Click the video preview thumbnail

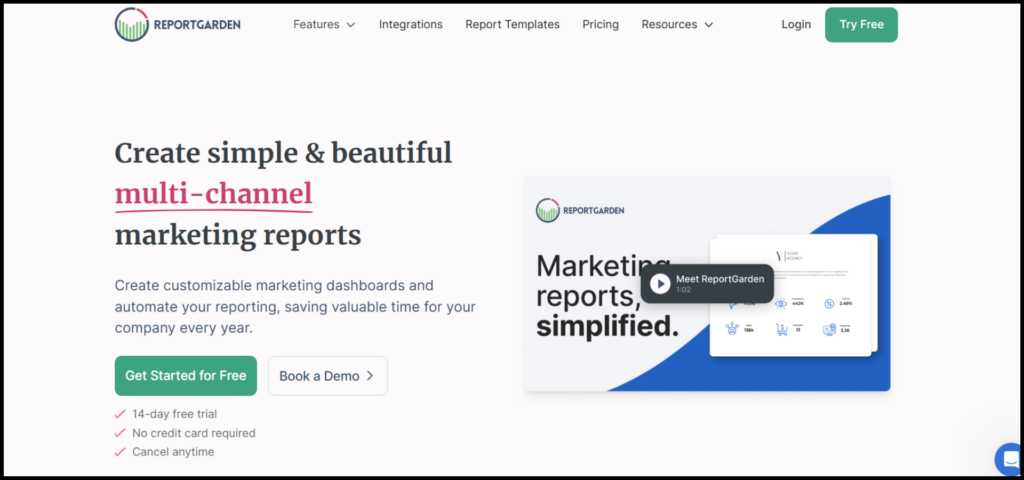(x=707, y=283)
